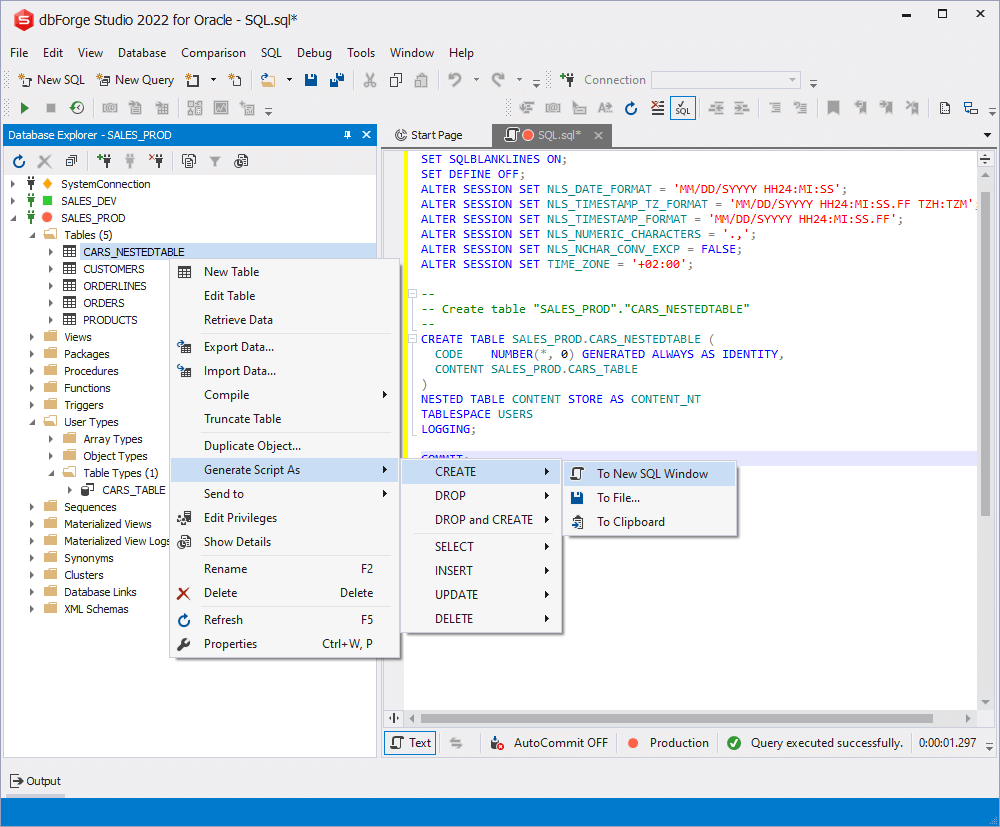Click the Production status indicator
1000x827 pixels.
pos(669,743)
